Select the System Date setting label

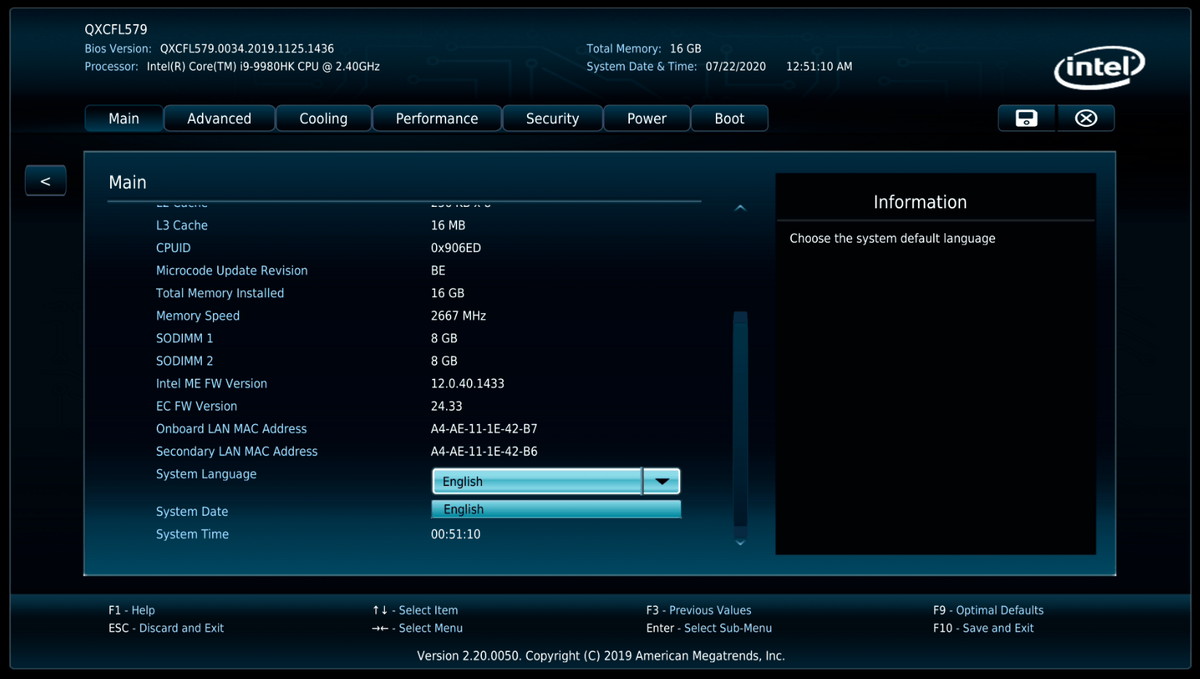[x=192, y=512]
